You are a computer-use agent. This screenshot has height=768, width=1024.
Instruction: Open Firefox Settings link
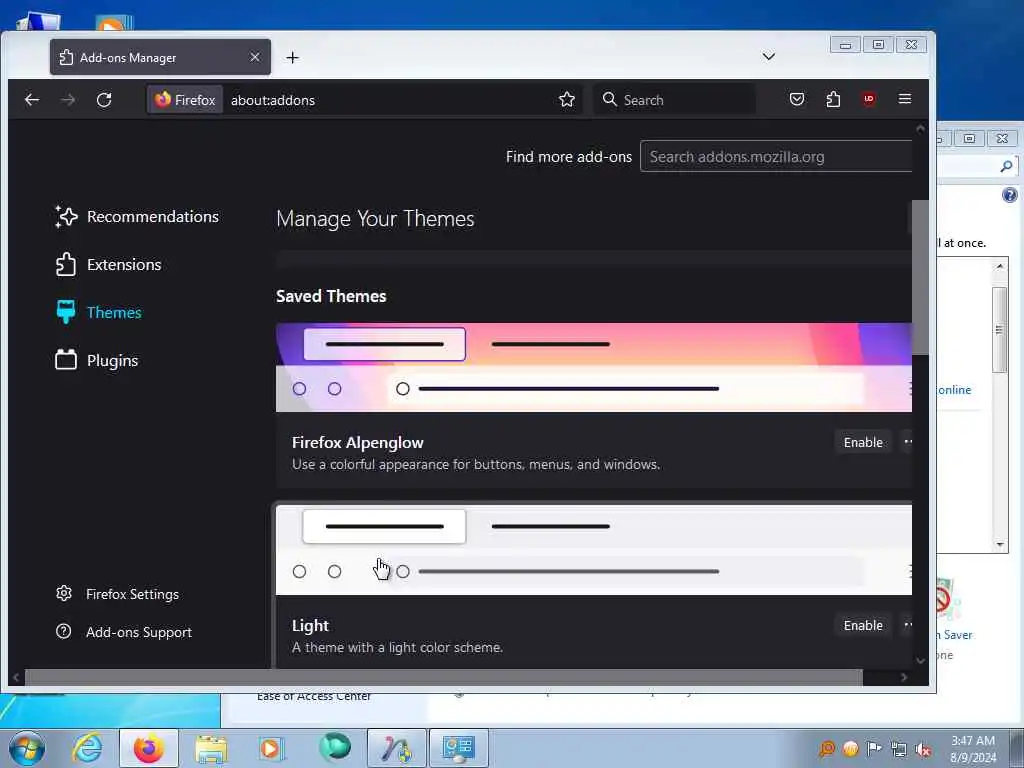click(118, 594)
